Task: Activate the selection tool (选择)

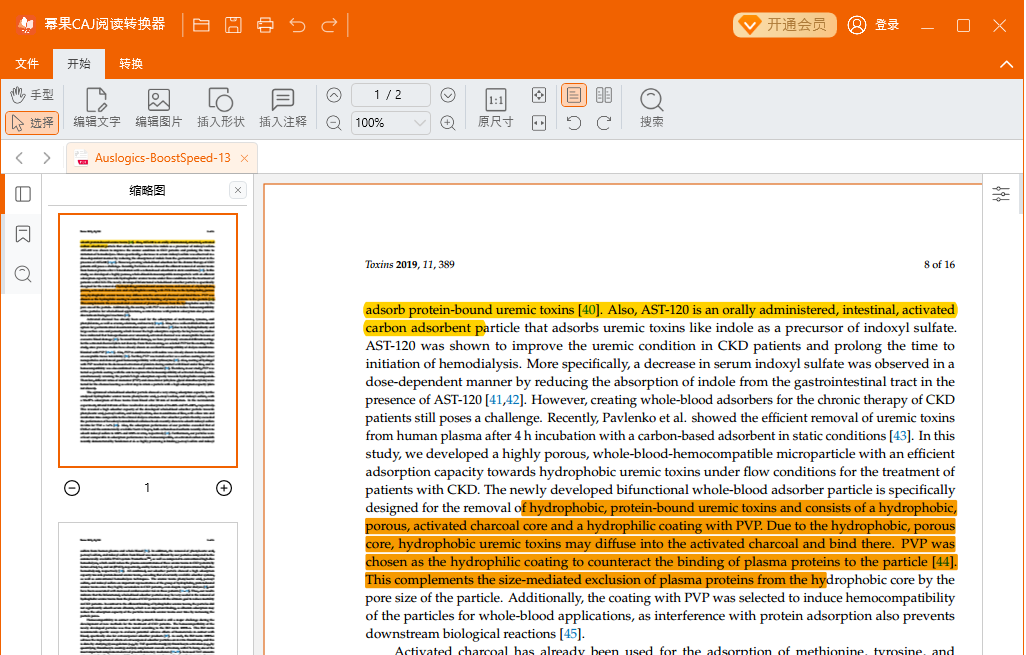Action: pos(31,123)
